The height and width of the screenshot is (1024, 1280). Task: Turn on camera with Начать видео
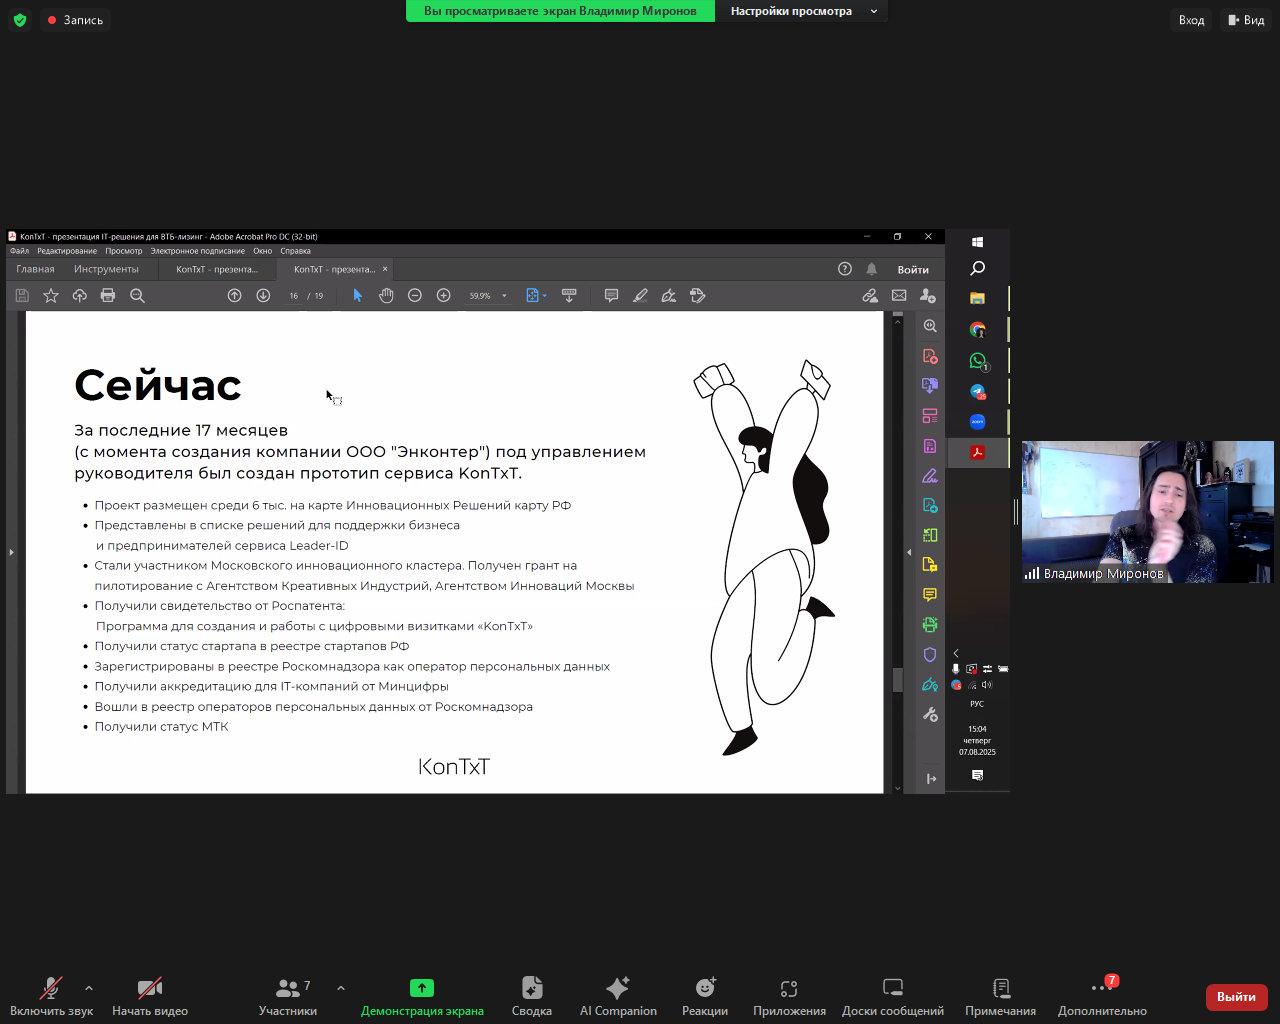pos(150,996)
